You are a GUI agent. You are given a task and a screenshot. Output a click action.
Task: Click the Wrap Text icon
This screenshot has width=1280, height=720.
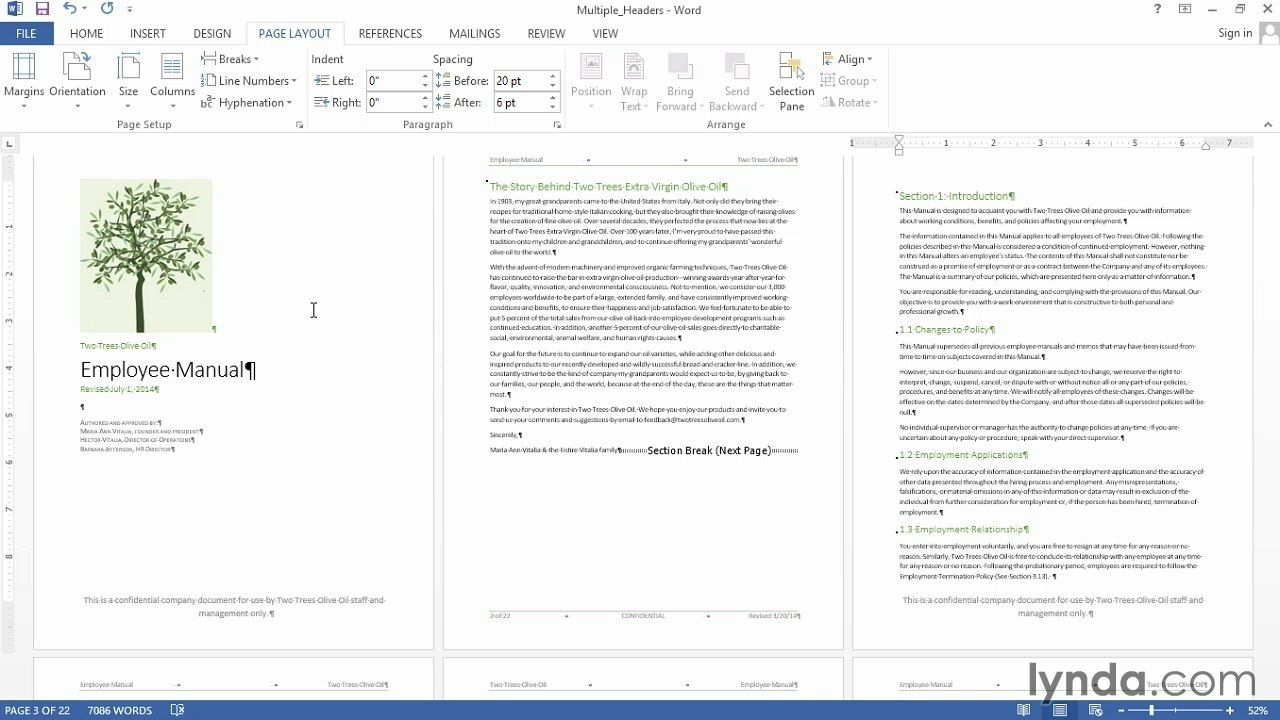(x=634, y=68)
